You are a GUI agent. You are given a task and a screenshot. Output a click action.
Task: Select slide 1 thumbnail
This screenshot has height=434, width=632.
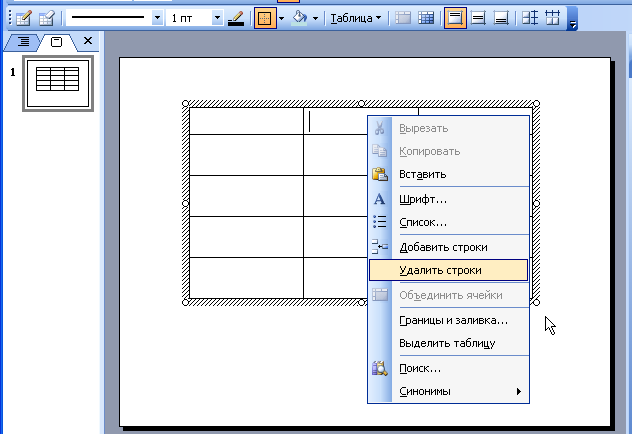(x=58, y=83)
